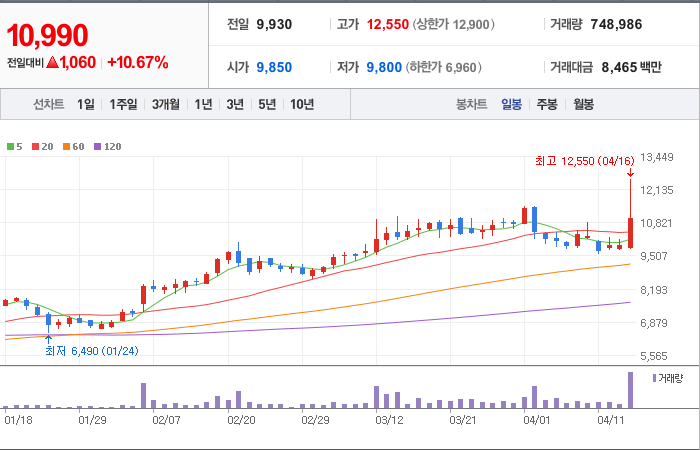Click the 12,135 price axis label
The height and width of the screenshot is (450, 700).
(657, 191)
